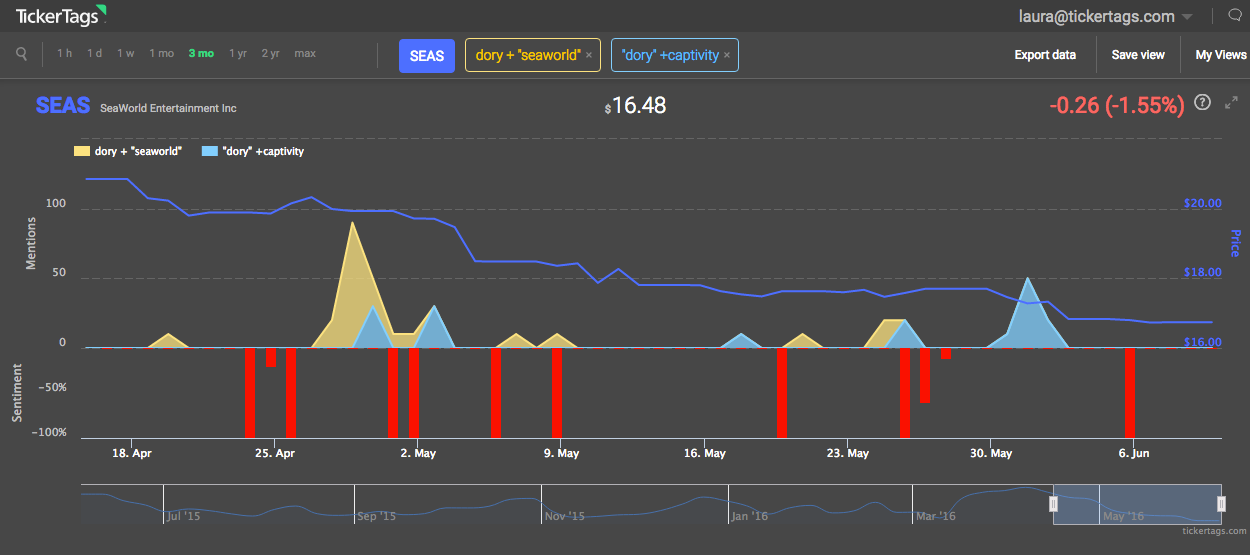Click the -0.26 (-1.55%) change value
This screenshot has height=555, width=1250.
click(1117, 104)
